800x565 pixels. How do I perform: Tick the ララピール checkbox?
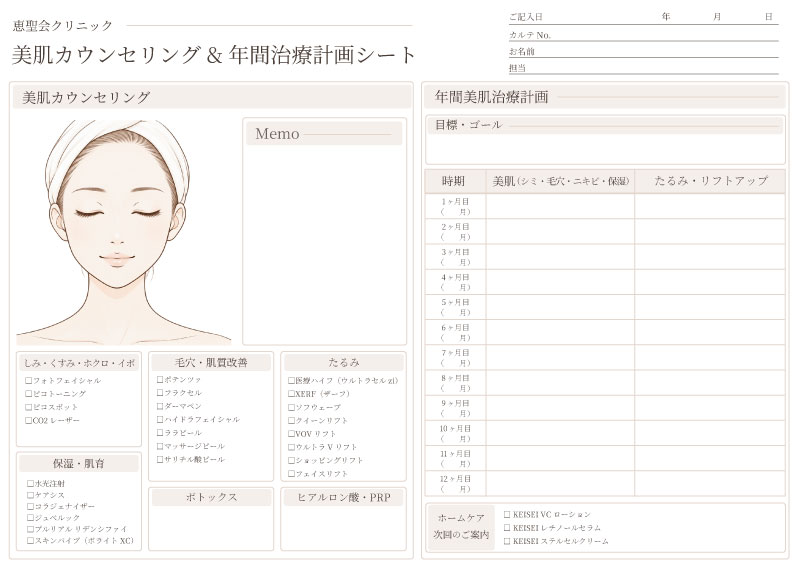pos(160,433)
